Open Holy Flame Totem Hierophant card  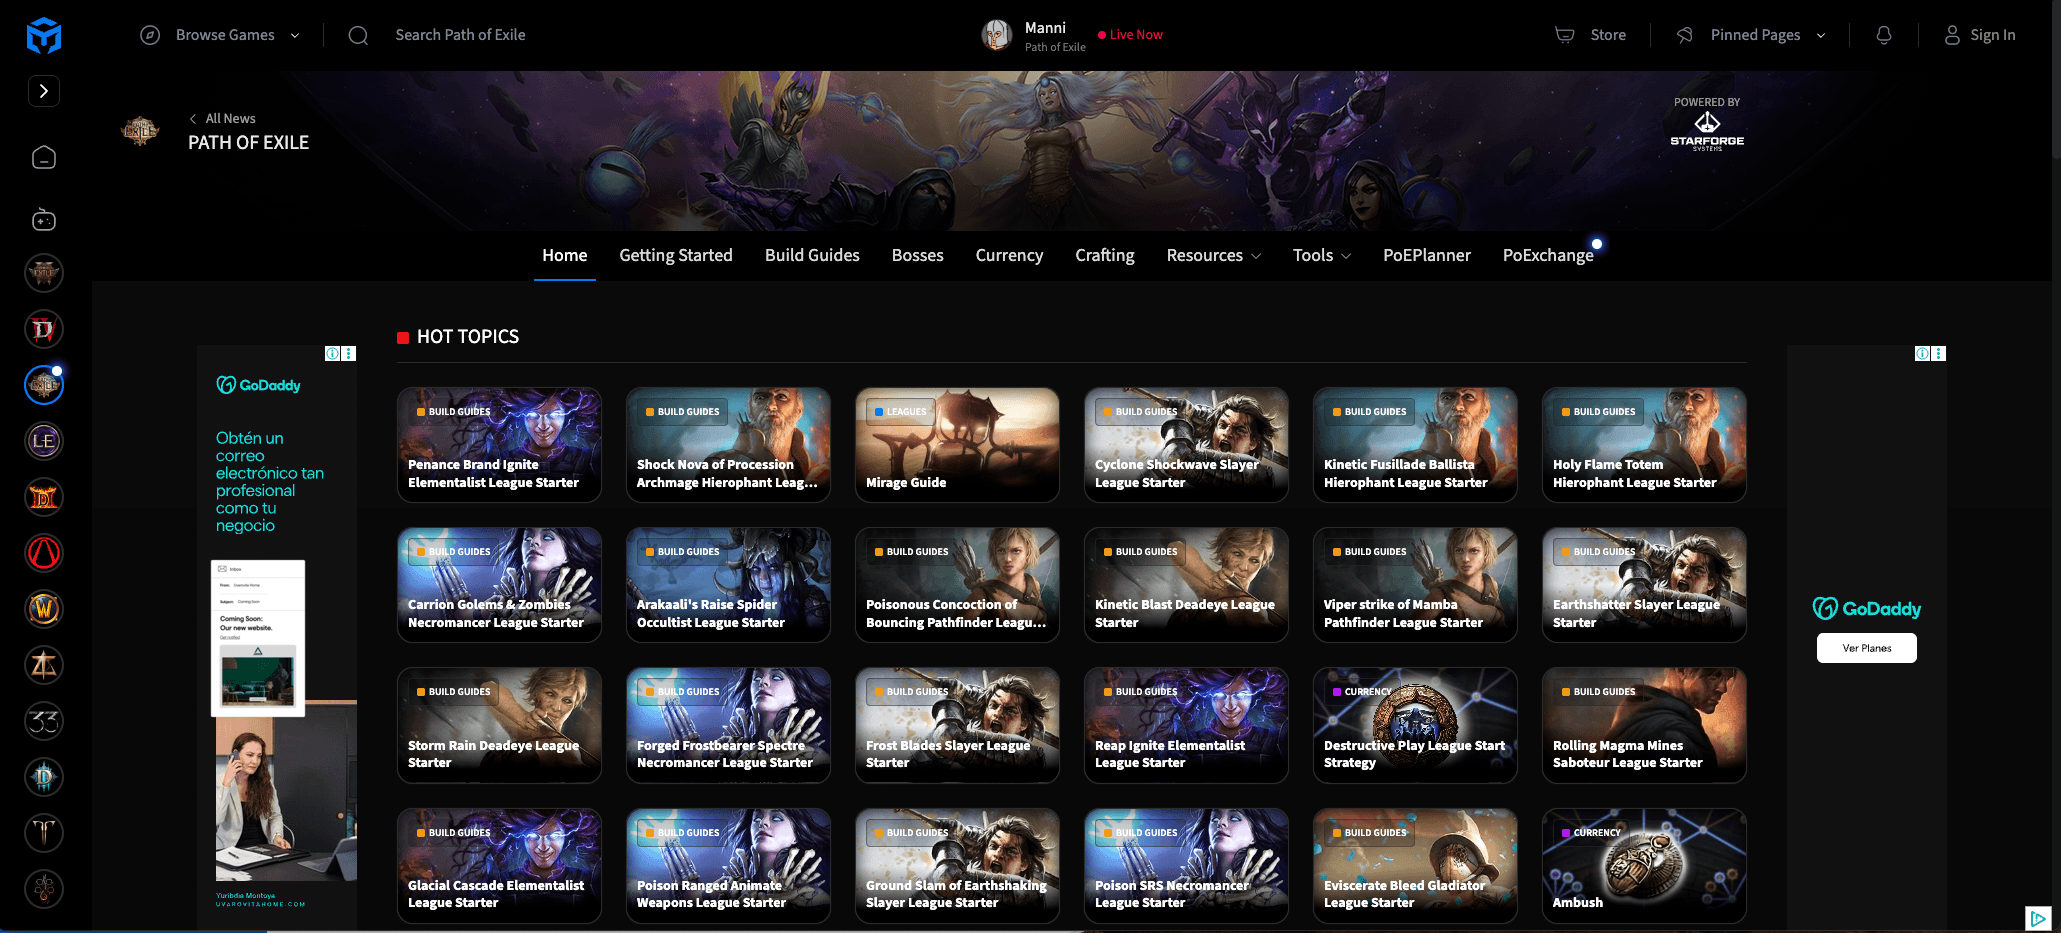(1644, 445)
